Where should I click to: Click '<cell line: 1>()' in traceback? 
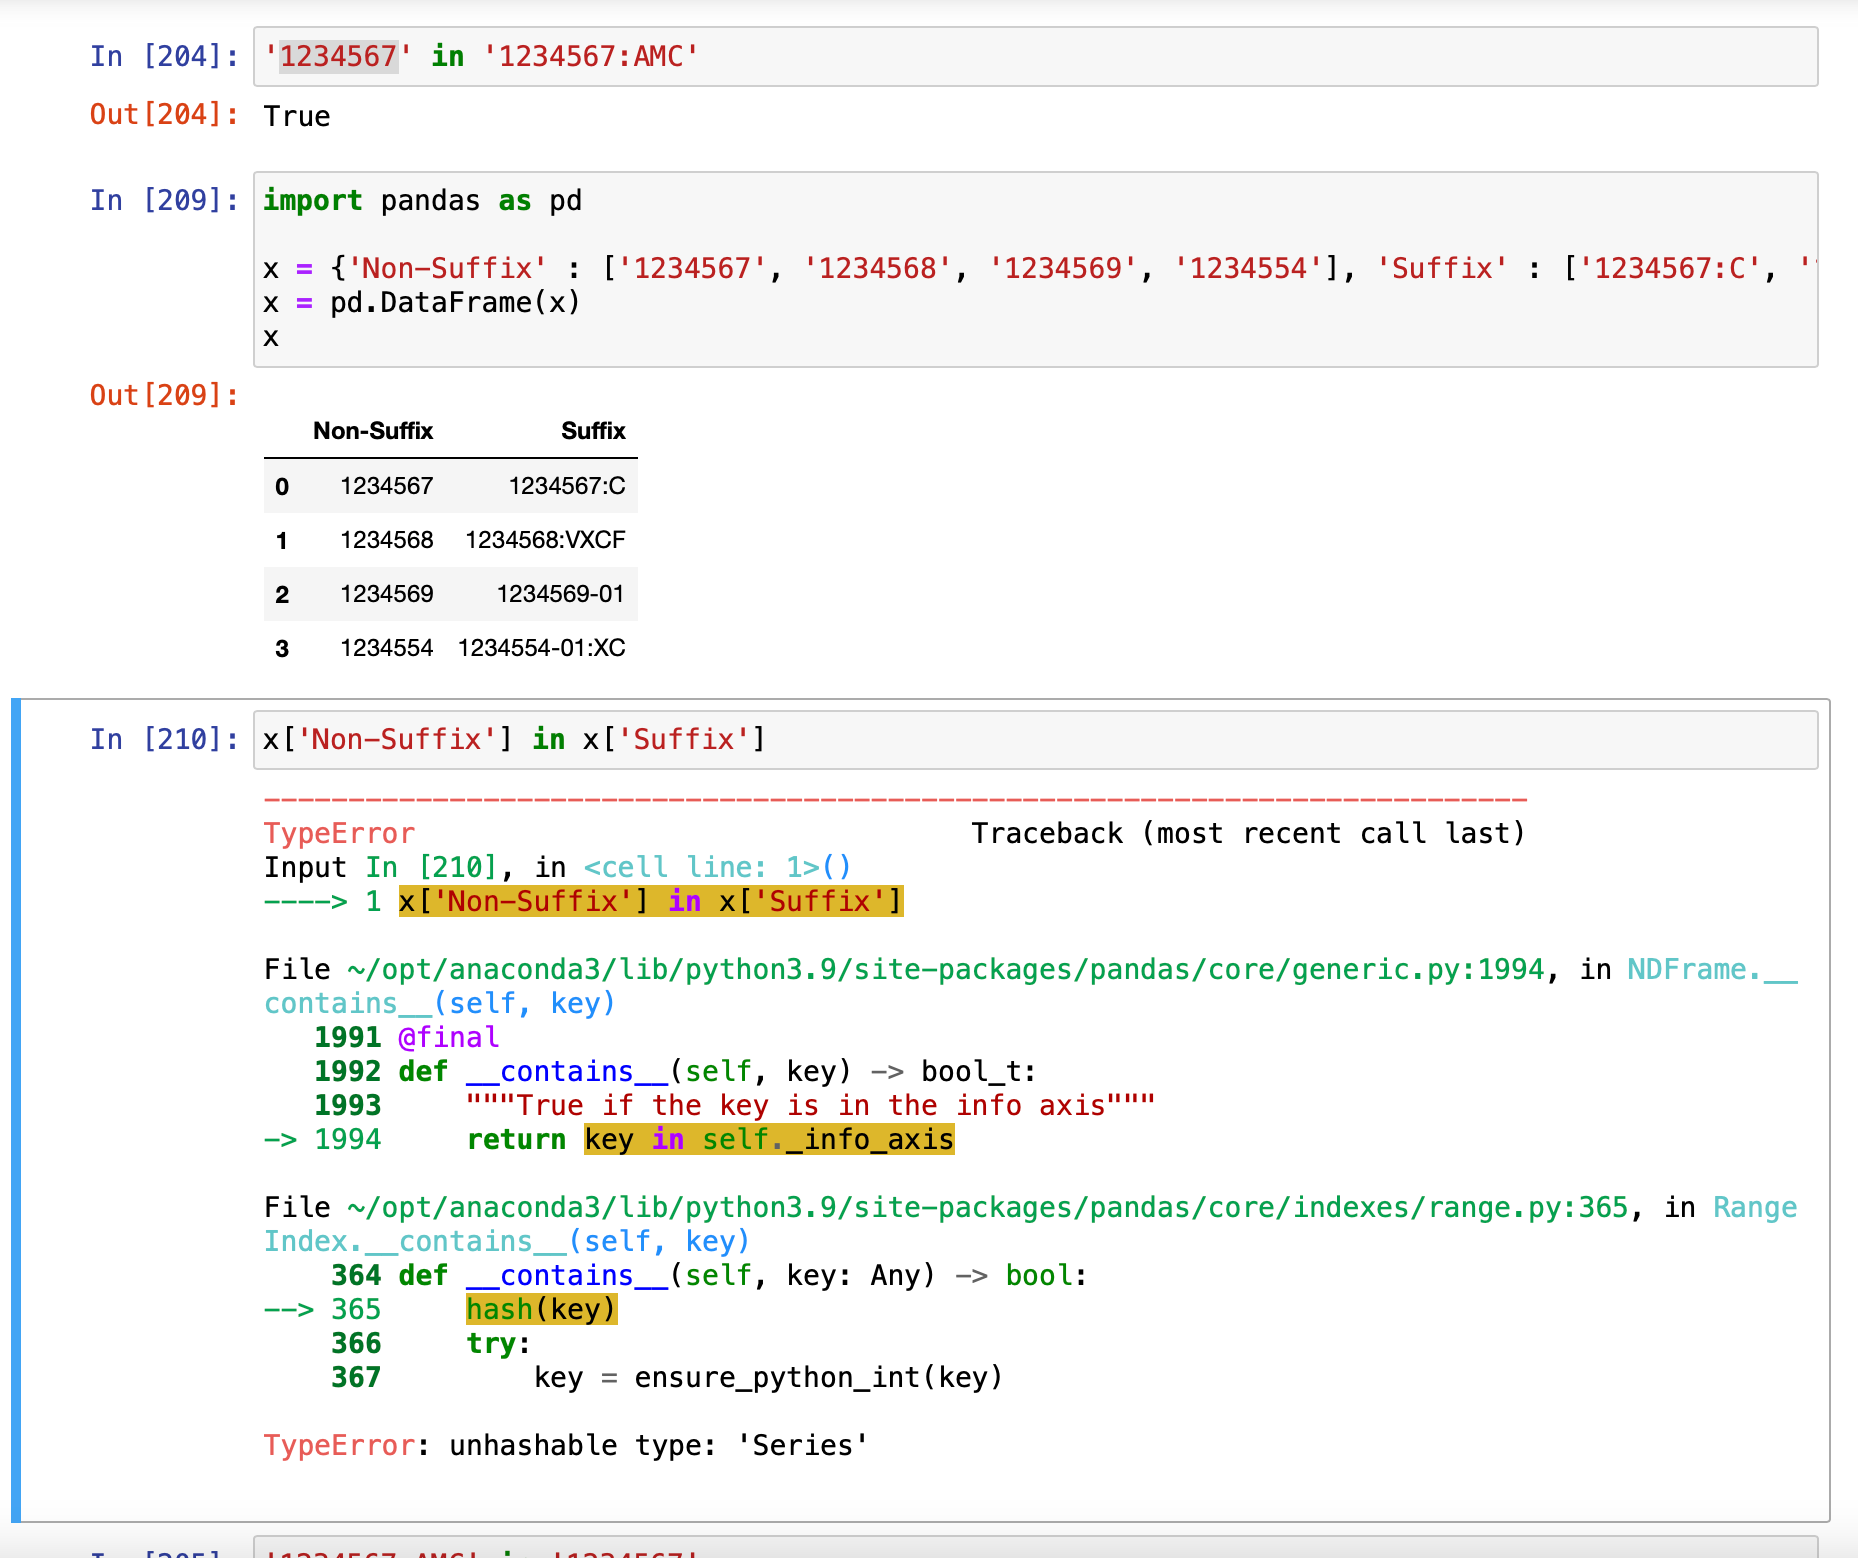coord(717,867)
